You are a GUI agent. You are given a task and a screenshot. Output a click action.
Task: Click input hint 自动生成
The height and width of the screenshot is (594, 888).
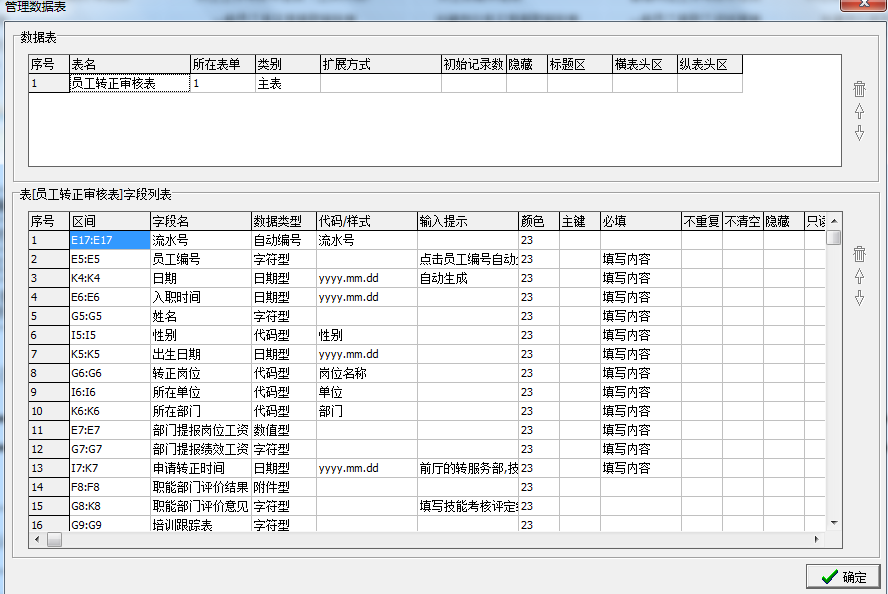[x=468, y=278]
